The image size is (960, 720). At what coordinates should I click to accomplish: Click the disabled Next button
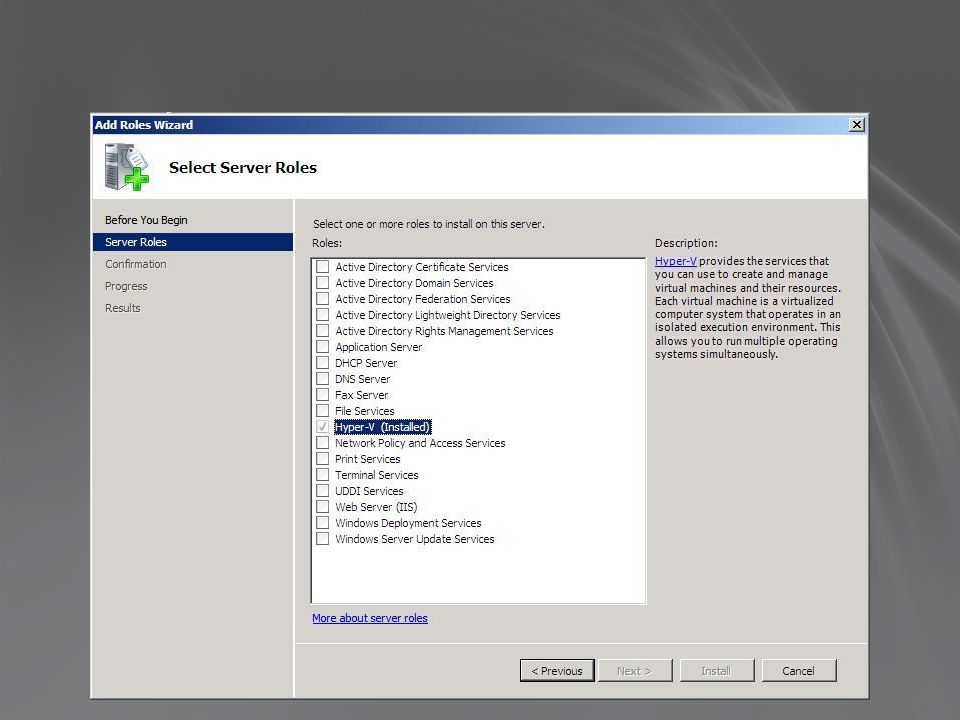635,670
